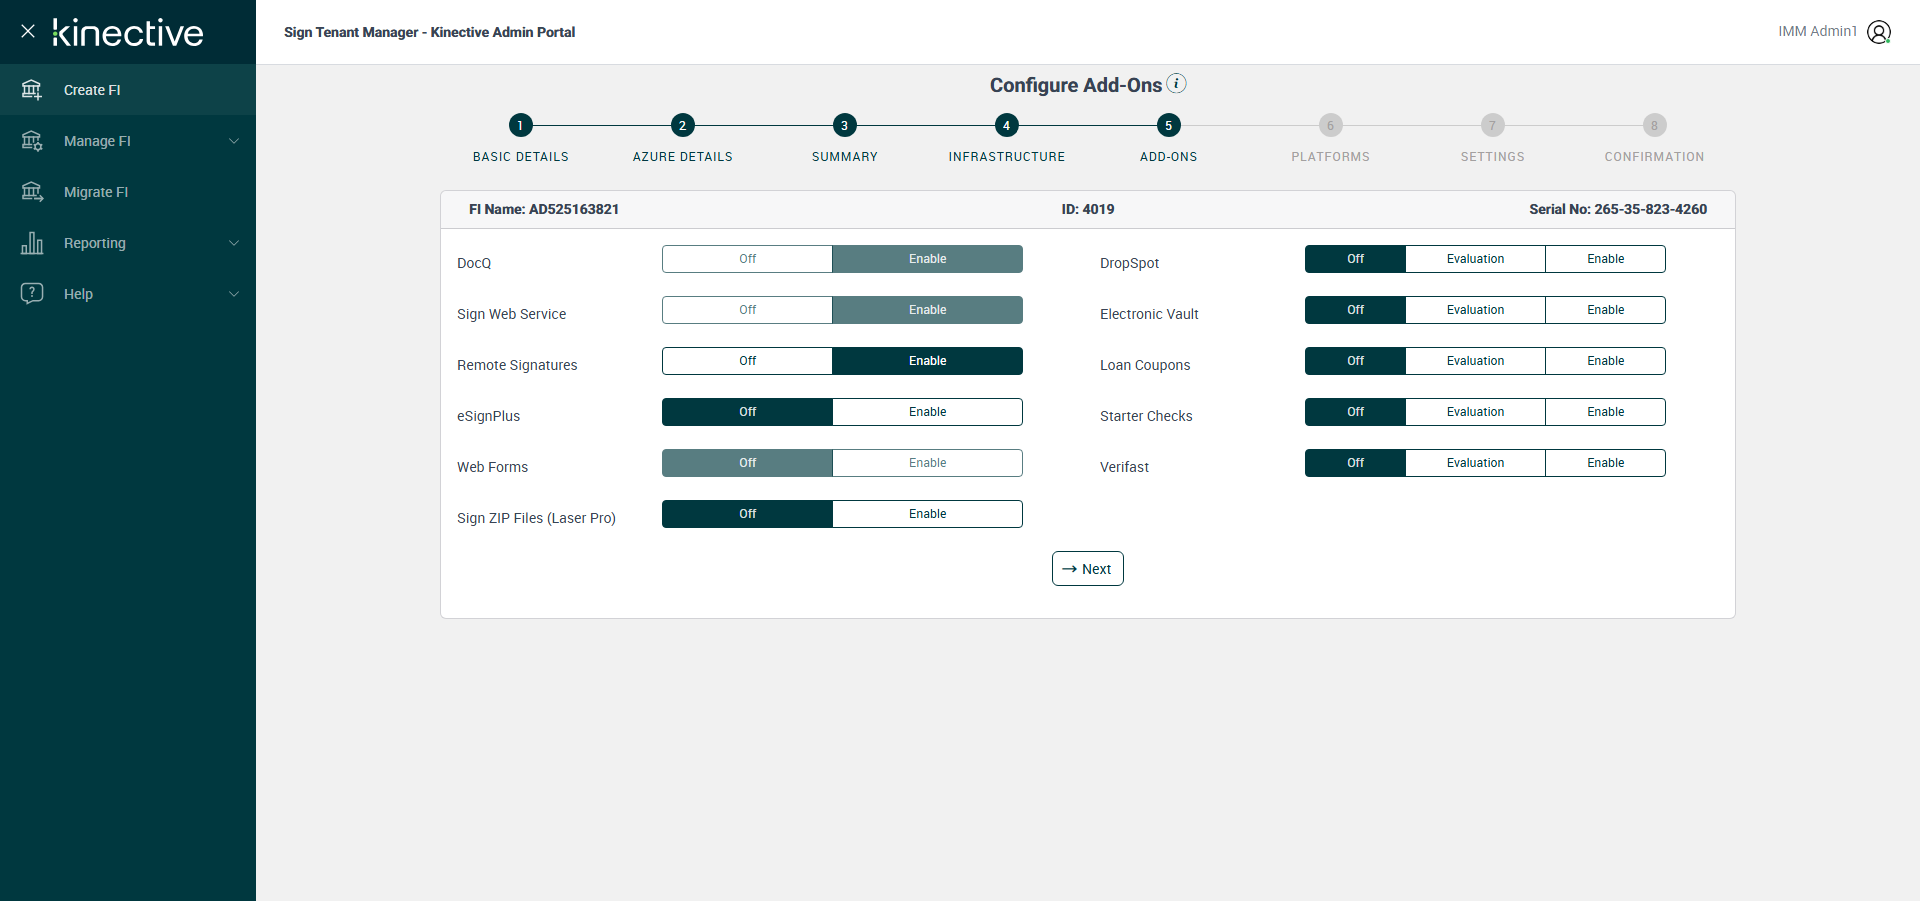
Task: Select the SUMMARY step label
Action: tap(845, 157)
